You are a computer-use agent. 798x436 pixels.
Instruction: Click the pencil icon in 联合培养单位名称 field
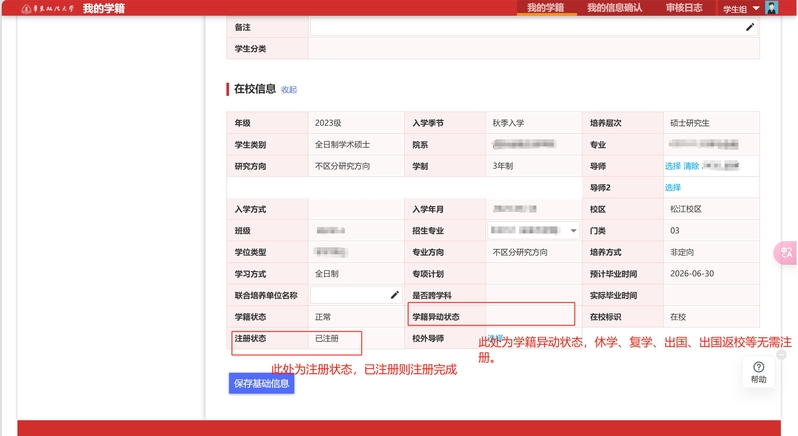click(x=394, y=295)
